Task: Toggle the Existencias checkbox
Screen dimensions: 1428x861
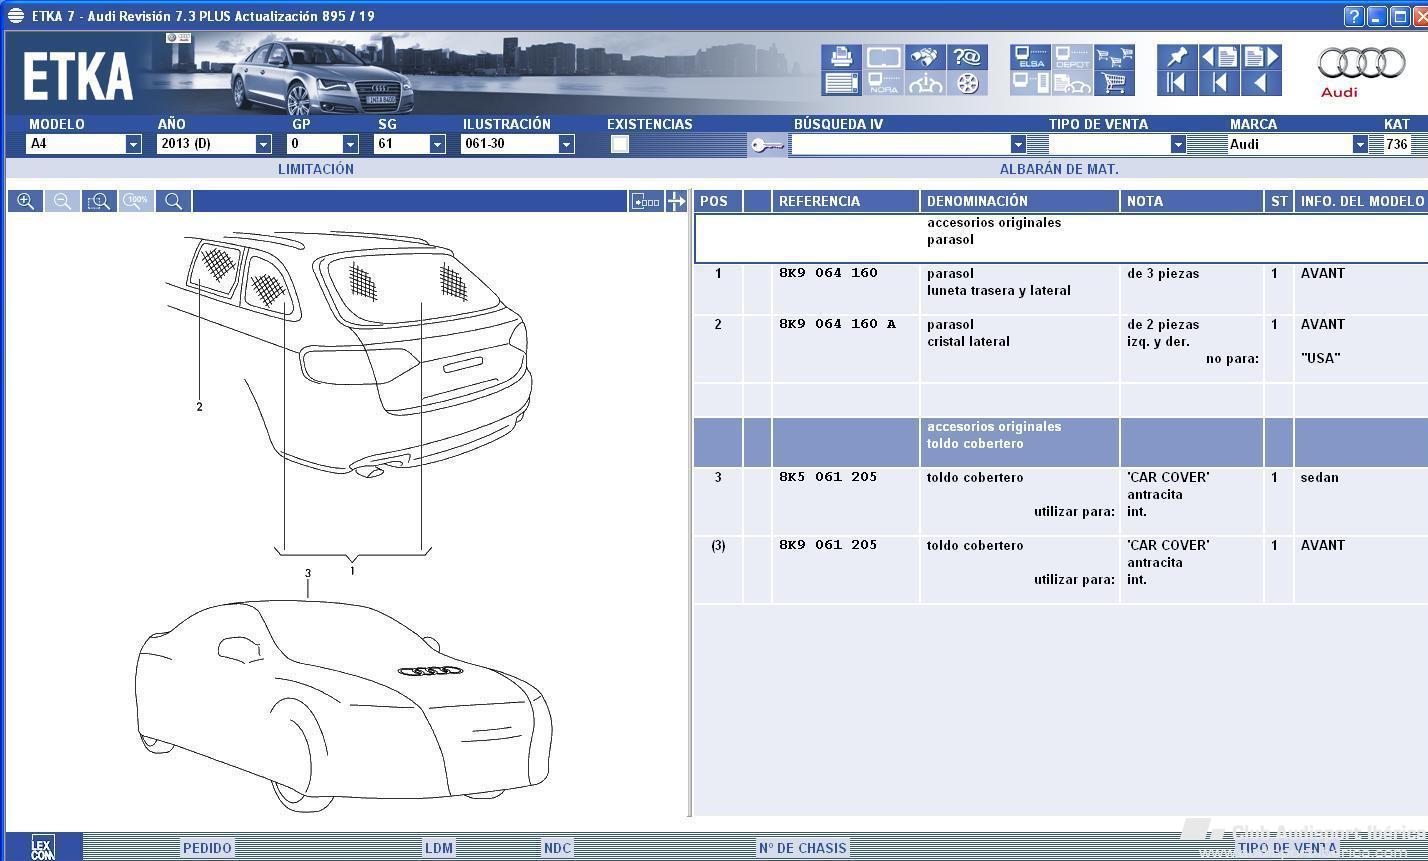Action: click(x=620, y=144)
